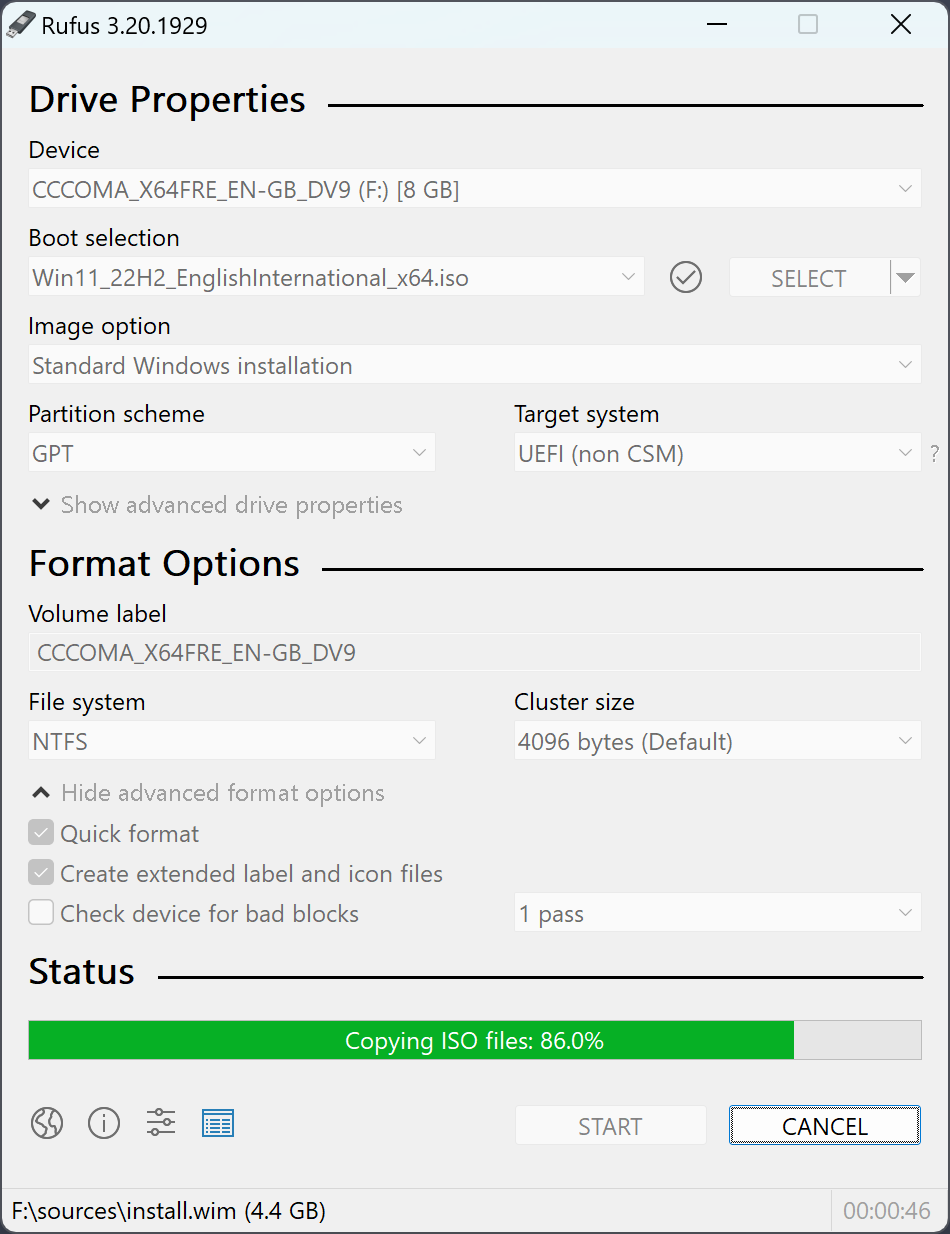Click the Rufus USB drive title icon
950x1234 pixels.
pos(22,23)
